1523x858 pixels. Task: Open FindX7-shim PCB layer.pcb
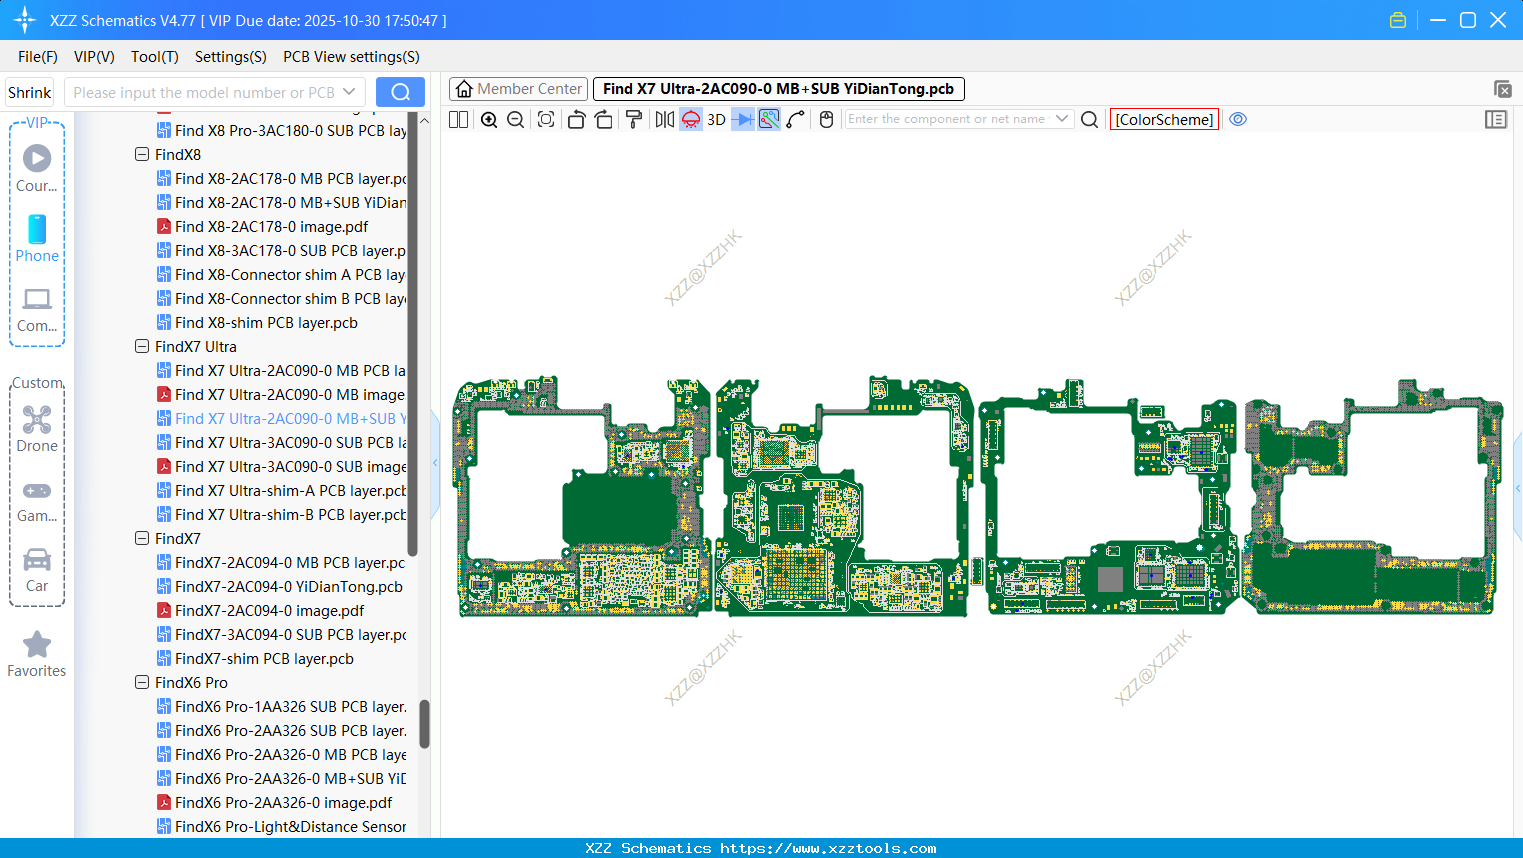[255, 659]
